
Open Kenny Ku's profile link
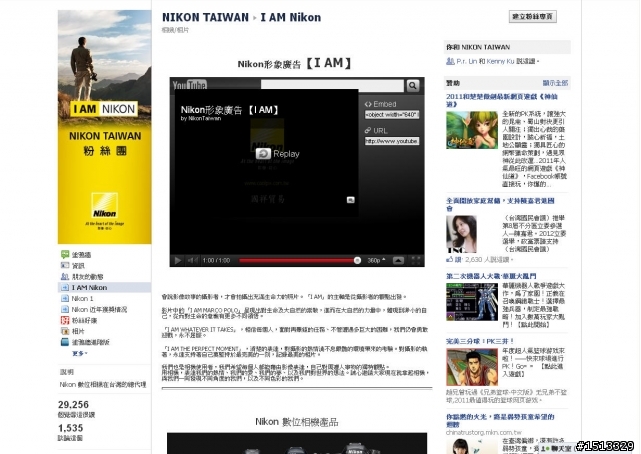(500, 61)
